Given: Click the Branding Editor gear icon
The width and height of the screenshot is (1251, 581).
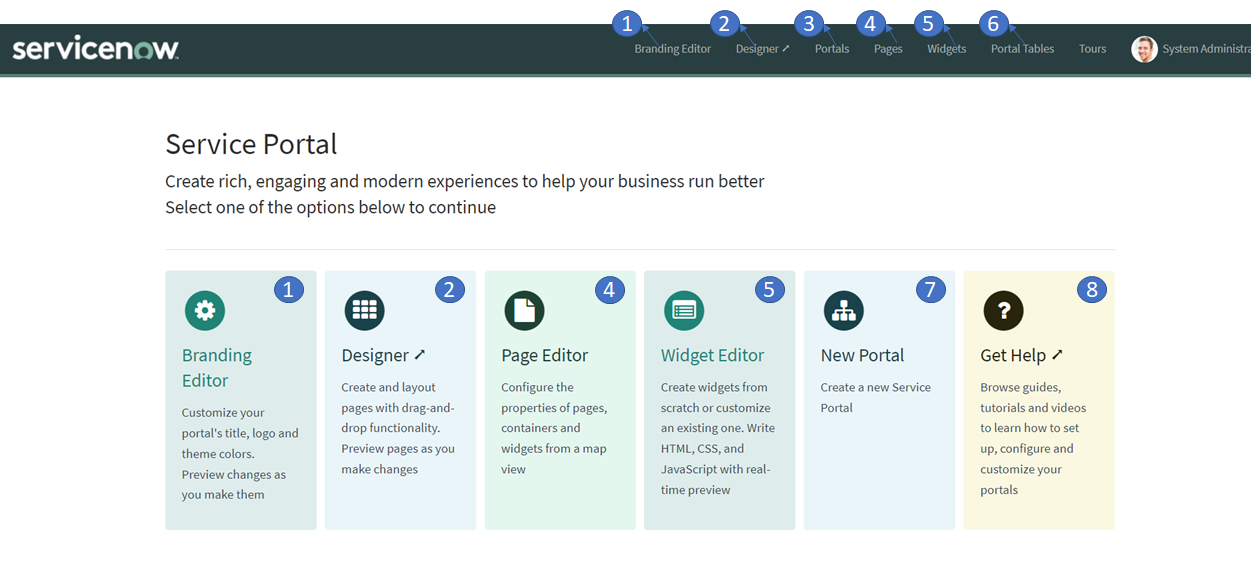Looking at the screenshot, I should tap(205, 310).
